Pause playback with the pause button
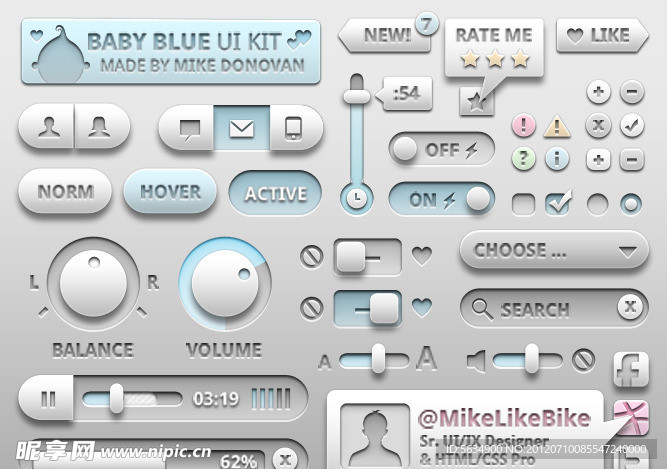This screenshot has height=469, width=667. [48, 398]
